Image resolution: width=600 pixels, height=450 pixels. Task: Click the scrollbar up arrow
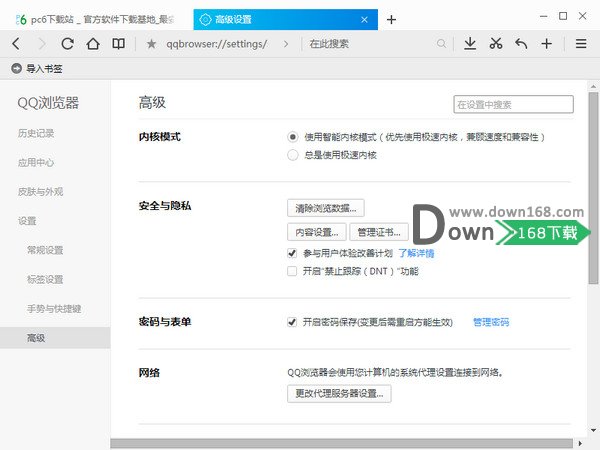(593, 86)
